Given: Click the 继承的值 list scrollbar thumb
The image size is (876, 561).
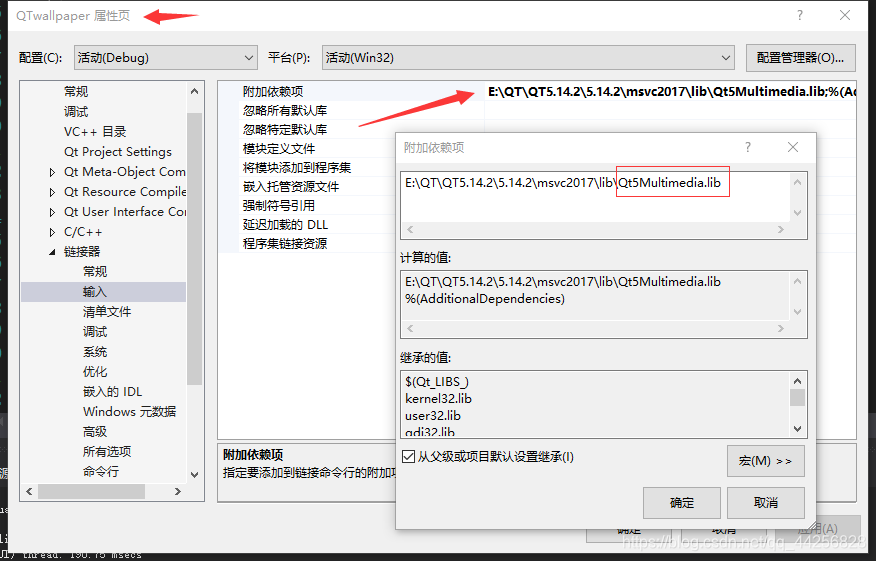Looking at the screenshot, I should tap(797, 397).
